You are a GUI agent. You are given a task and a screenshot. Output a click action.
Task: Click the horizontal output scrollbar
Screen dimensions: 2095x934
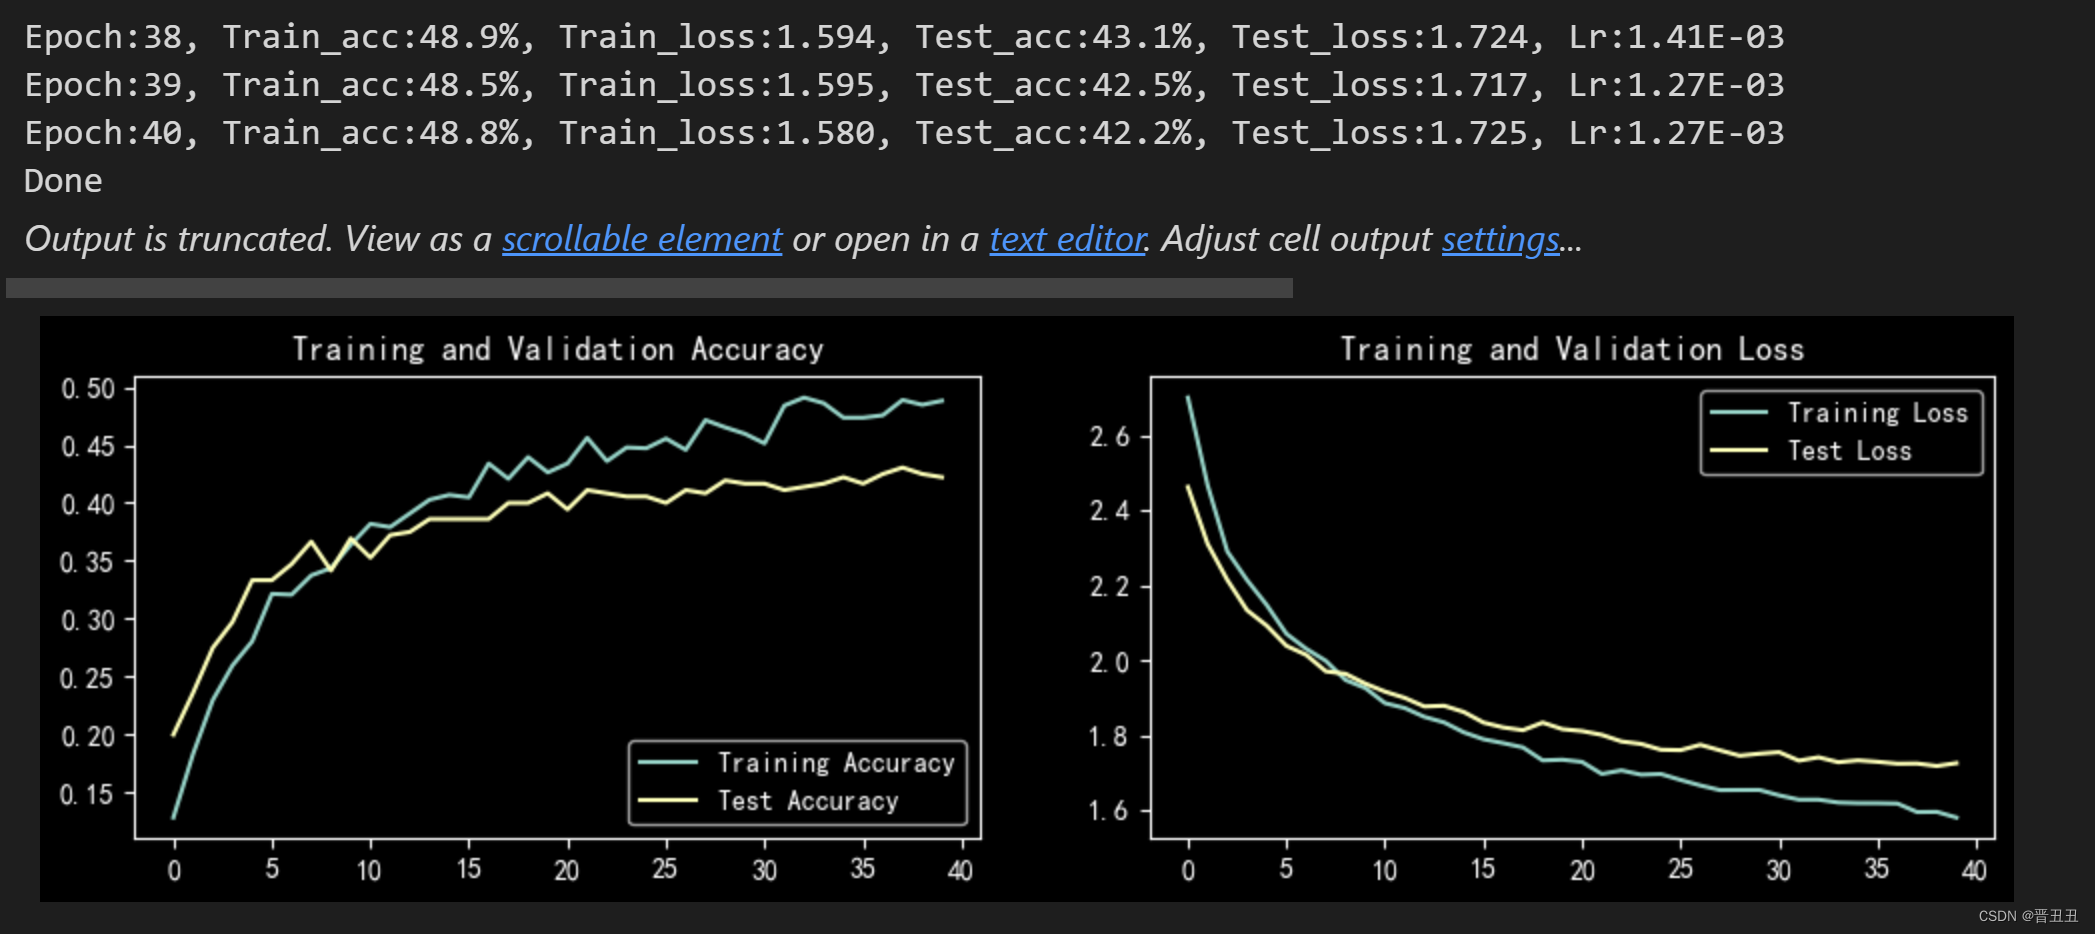pos(649,288)
